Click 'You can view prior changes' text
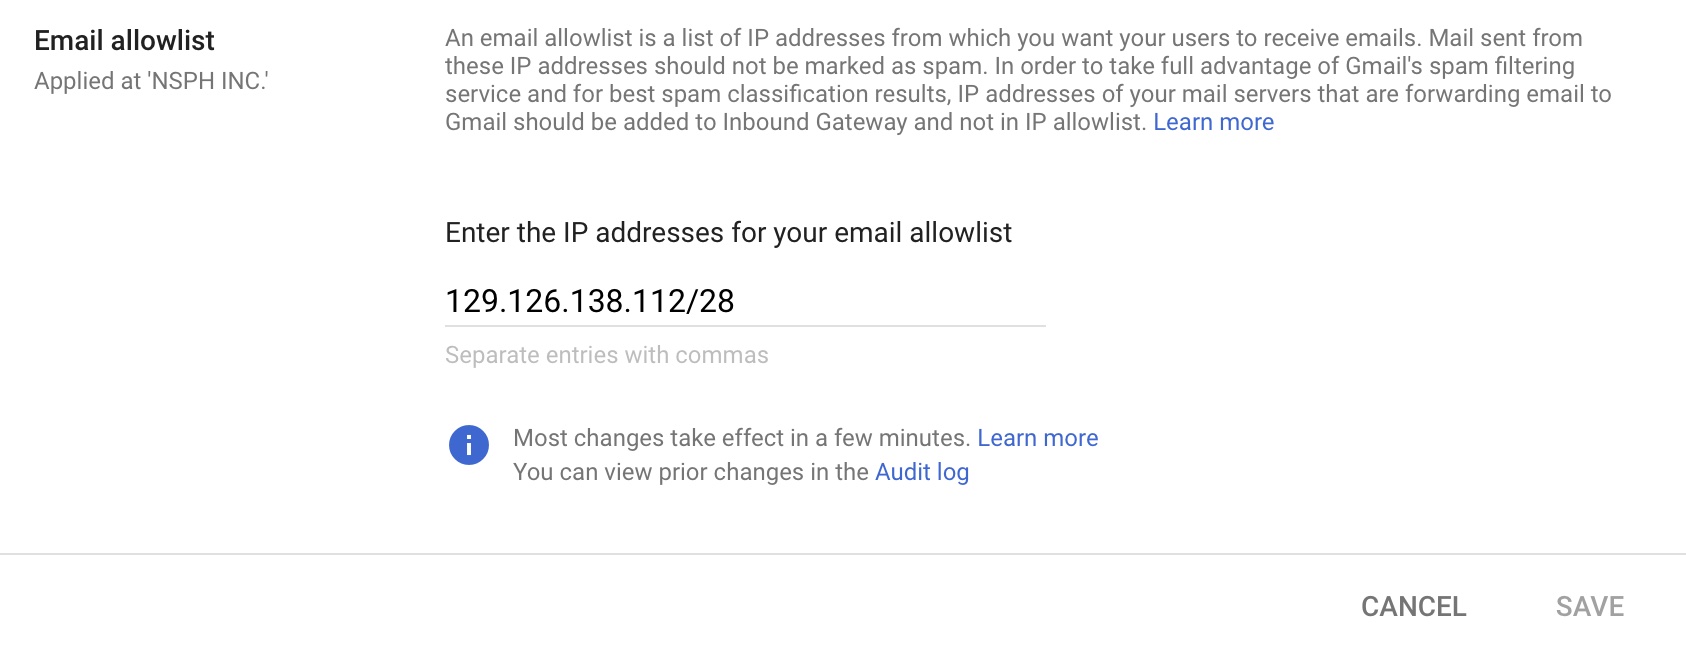The height and width of the screenshot is (648, 1686). [690, 472]
